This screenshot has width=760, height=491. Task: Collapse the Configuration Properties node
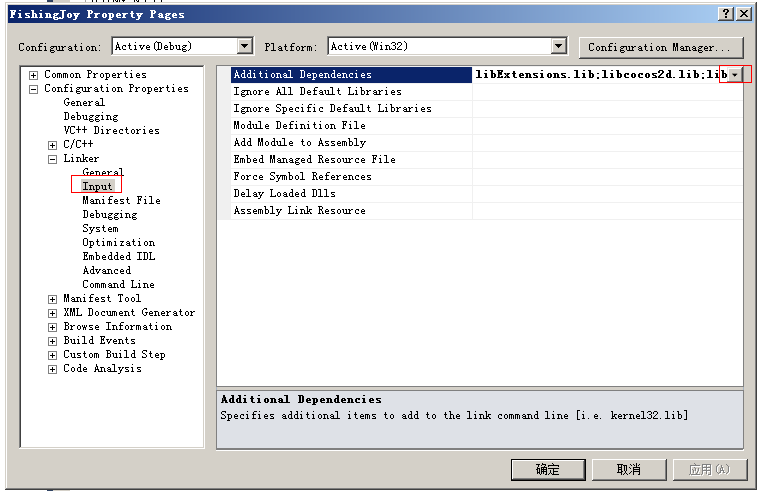pyautogui.click(x=33, y=89)
